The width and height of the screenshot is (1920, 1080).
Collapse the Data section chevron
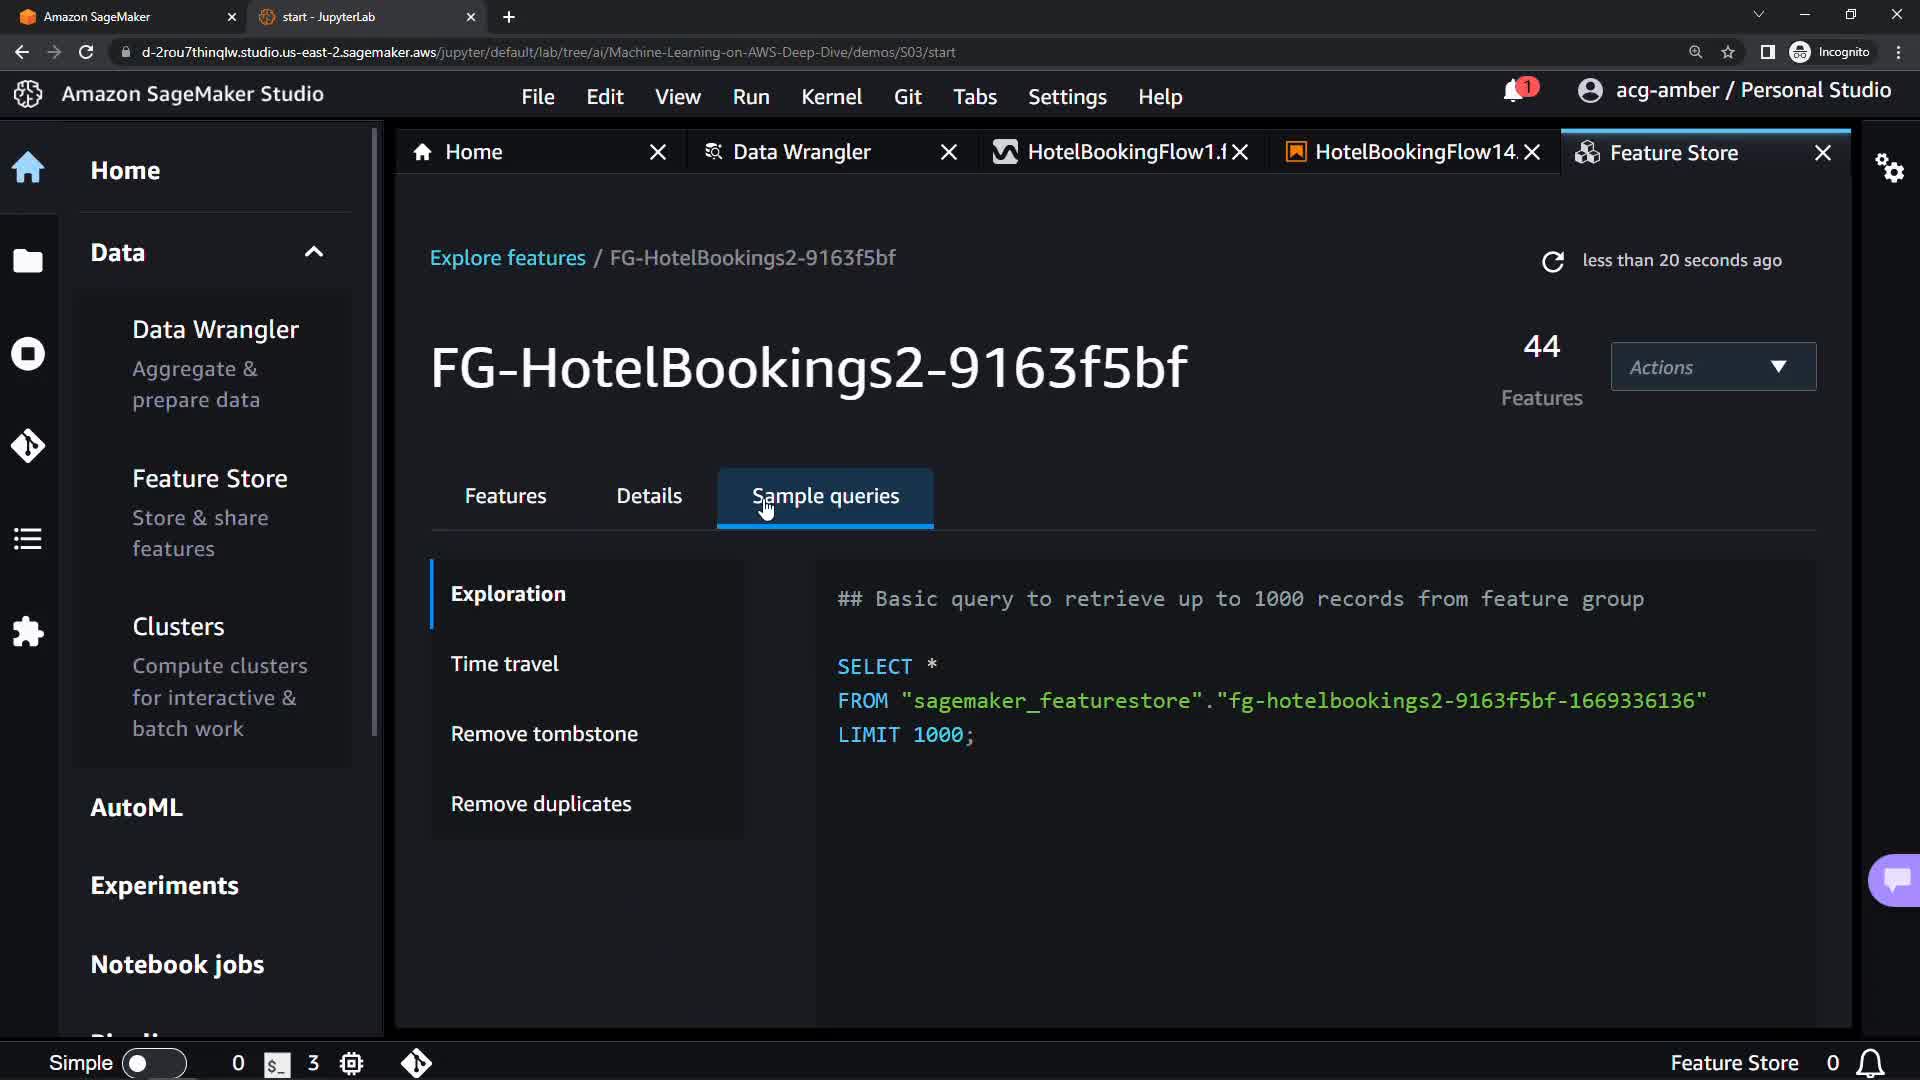(314, 252)
